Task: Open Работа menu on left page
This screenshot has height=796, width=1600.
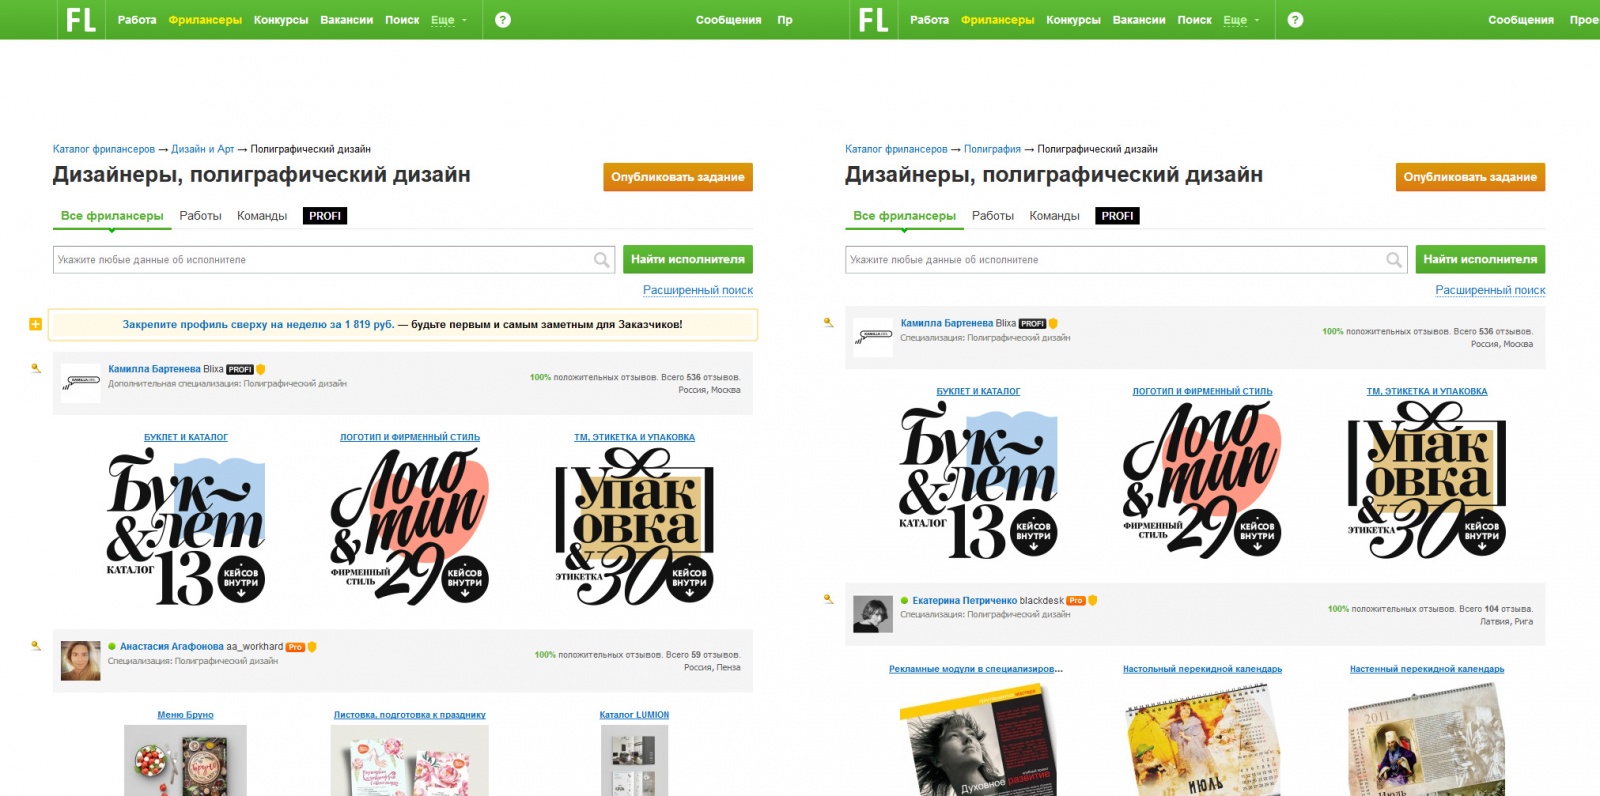Action: (x=137, y=20)
